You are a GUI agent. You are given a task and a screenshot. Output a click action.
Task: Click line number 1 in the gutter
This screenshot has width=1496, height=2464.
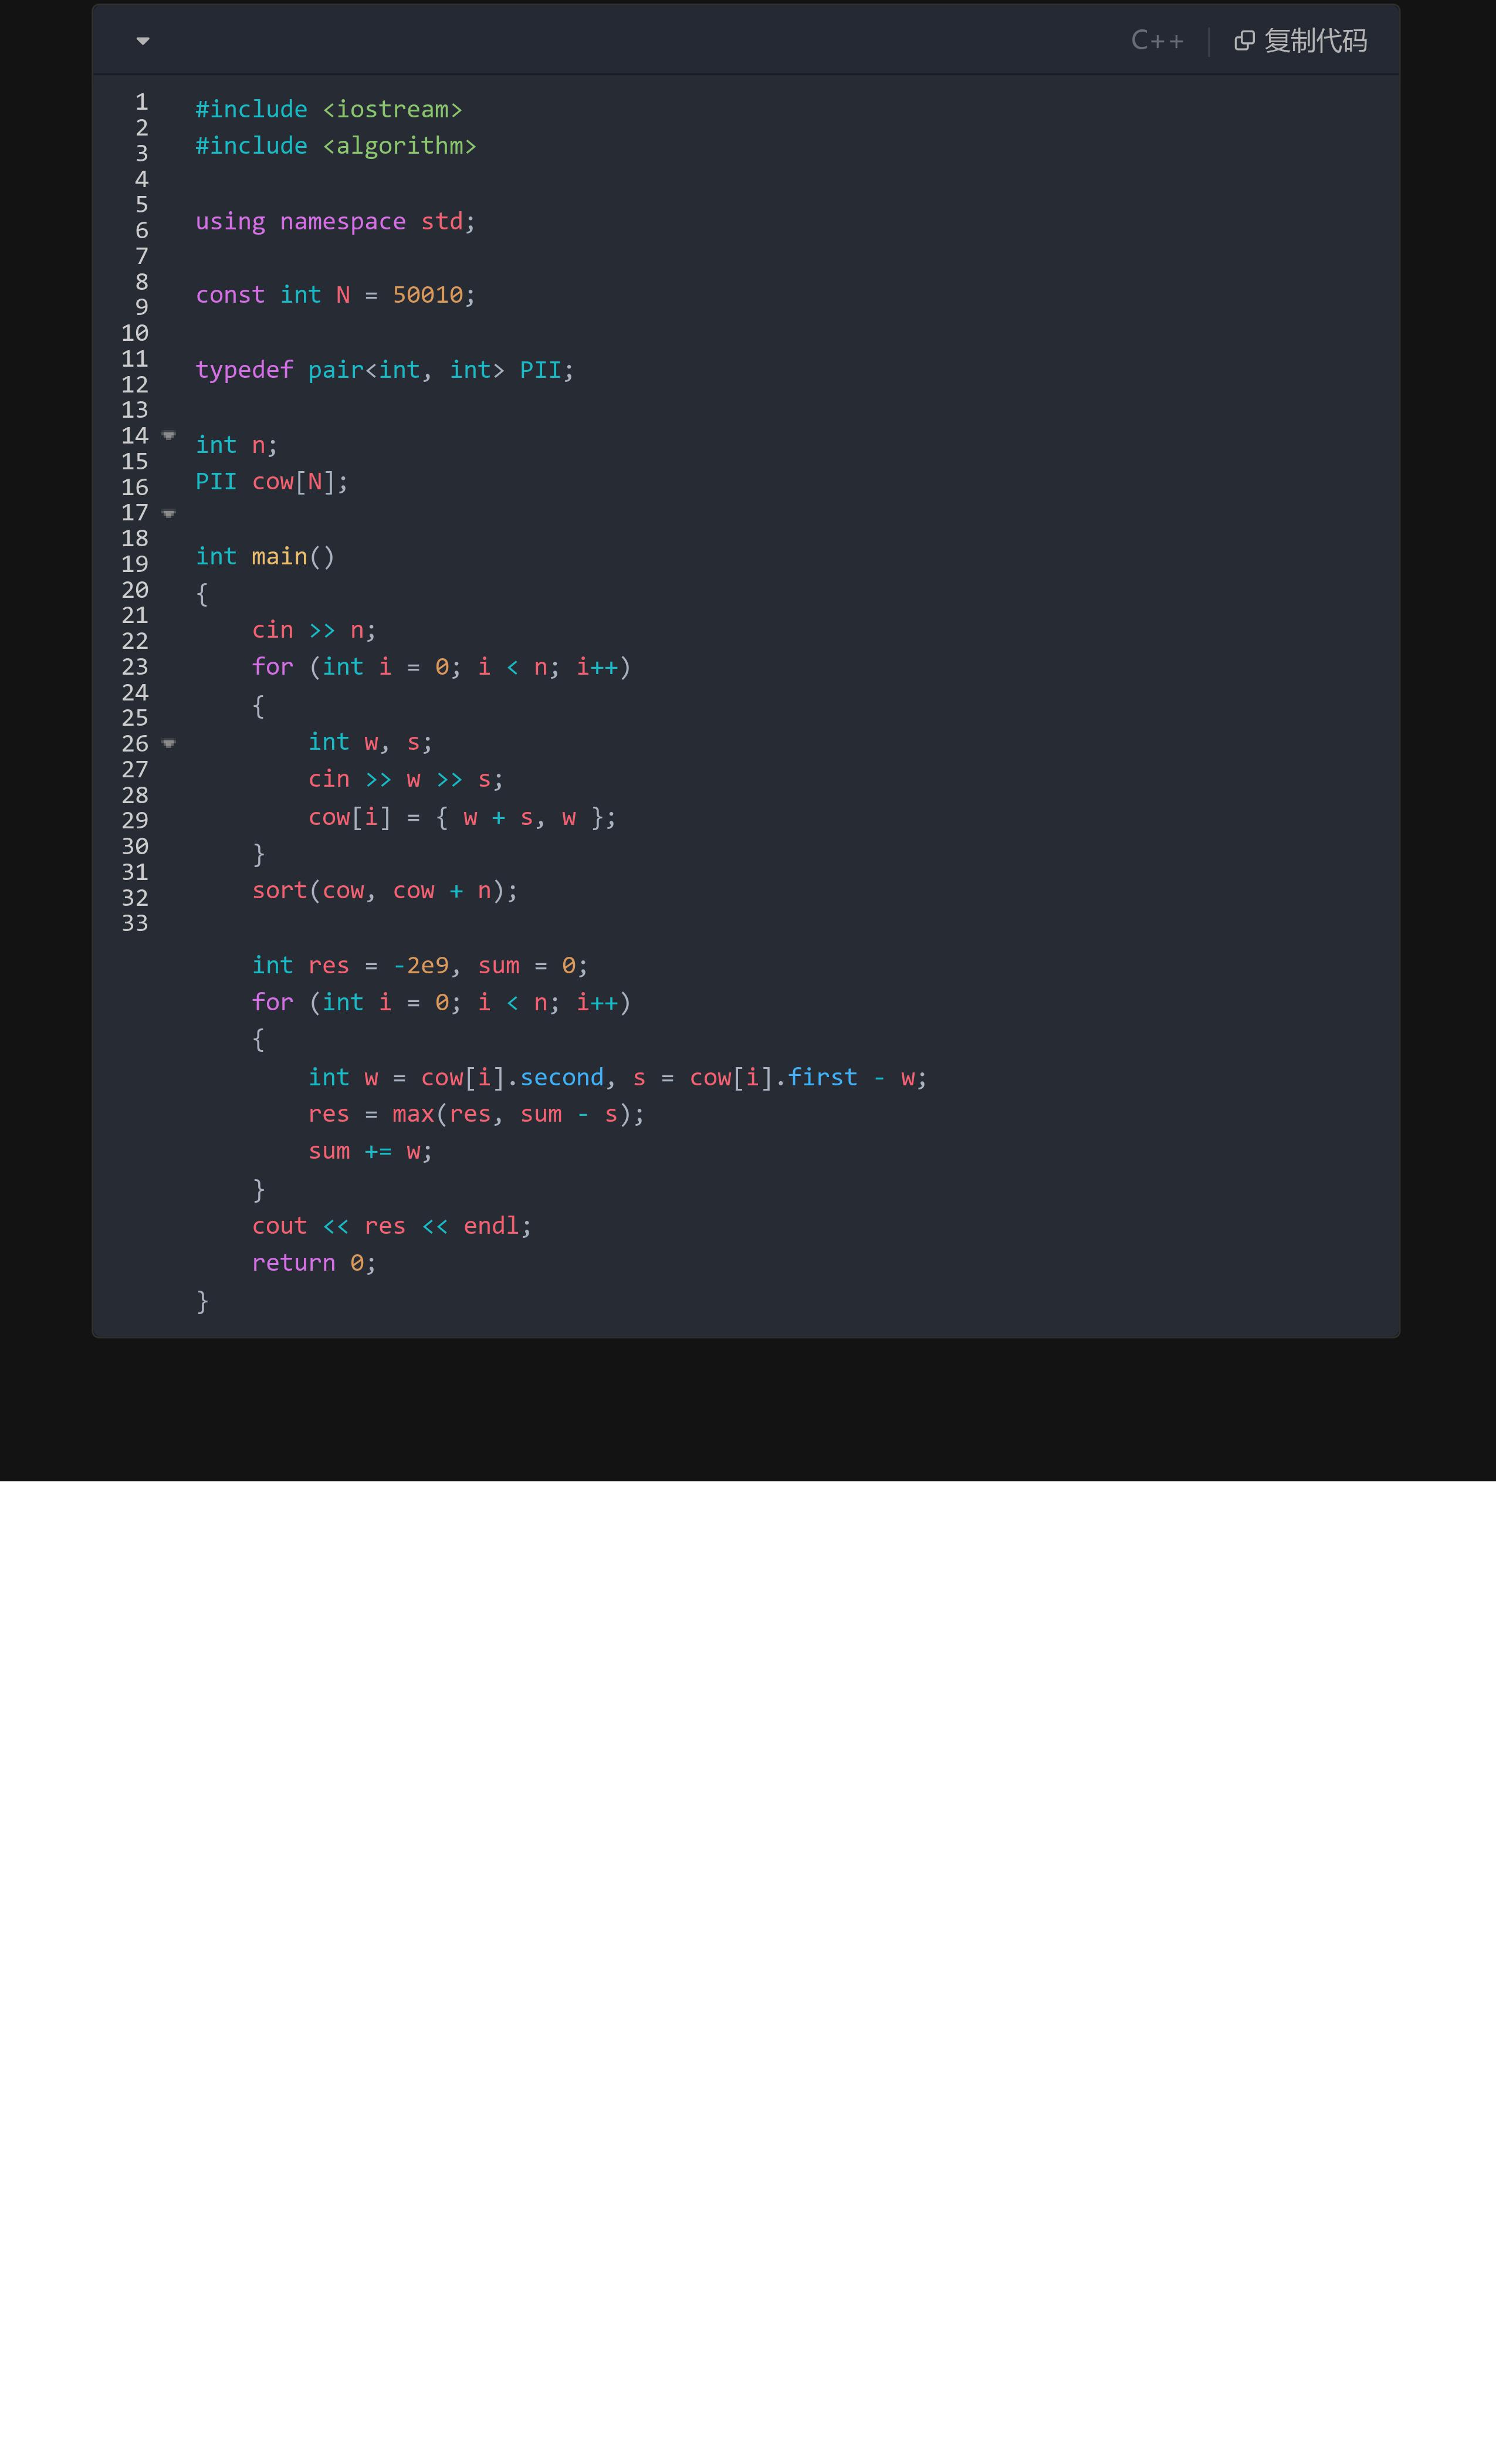click(x=142, y=102)
